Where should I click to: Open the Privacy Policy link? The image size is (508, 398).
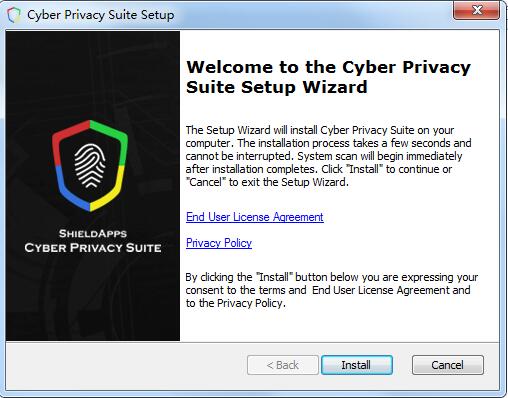(219, 243)
